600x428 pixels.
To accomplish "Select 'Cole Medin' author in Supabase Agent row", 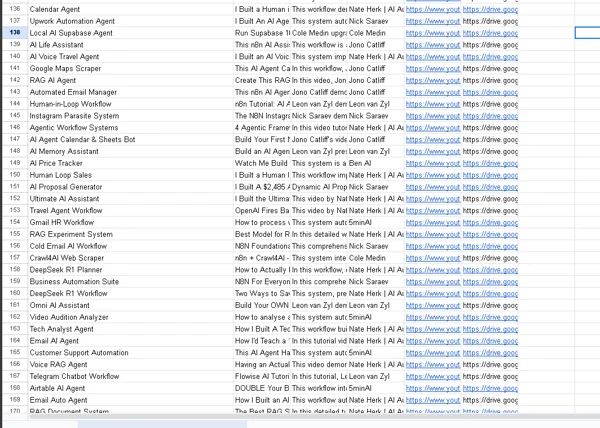I will (x=376, y=33).
